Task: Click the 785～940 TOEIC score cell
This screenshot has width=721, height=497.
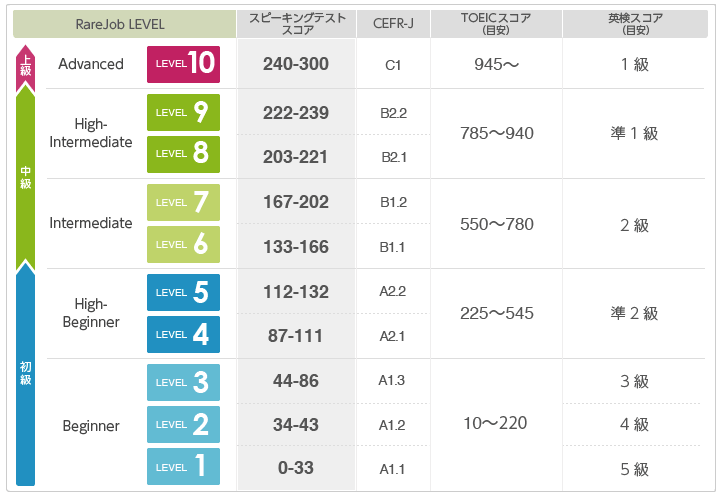Action: click(497, 133)
